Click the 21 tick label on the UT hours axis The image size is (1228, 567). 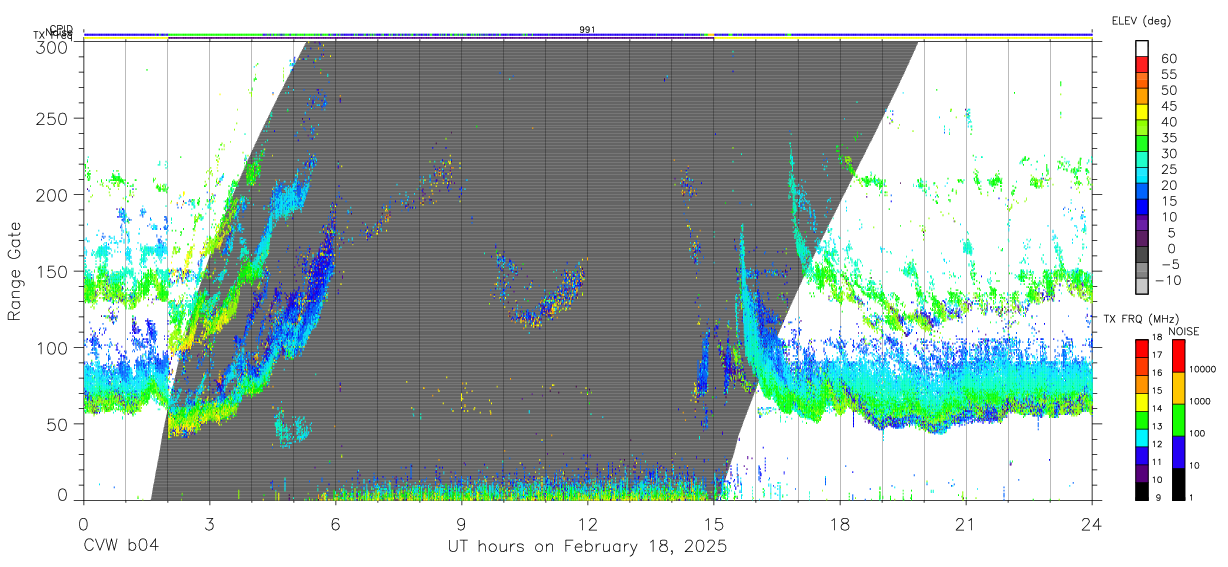click(x=966, y=523)
